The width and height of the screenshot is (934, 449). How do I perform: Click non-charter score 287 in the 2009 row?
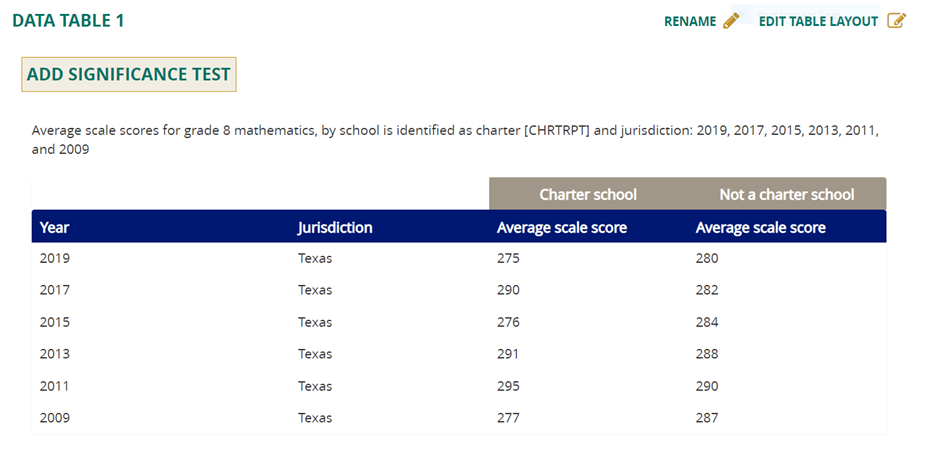point(706,418)
